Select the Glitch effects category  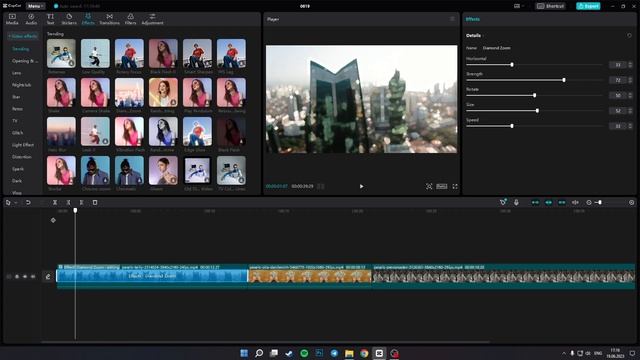click(x=18, y=133)
